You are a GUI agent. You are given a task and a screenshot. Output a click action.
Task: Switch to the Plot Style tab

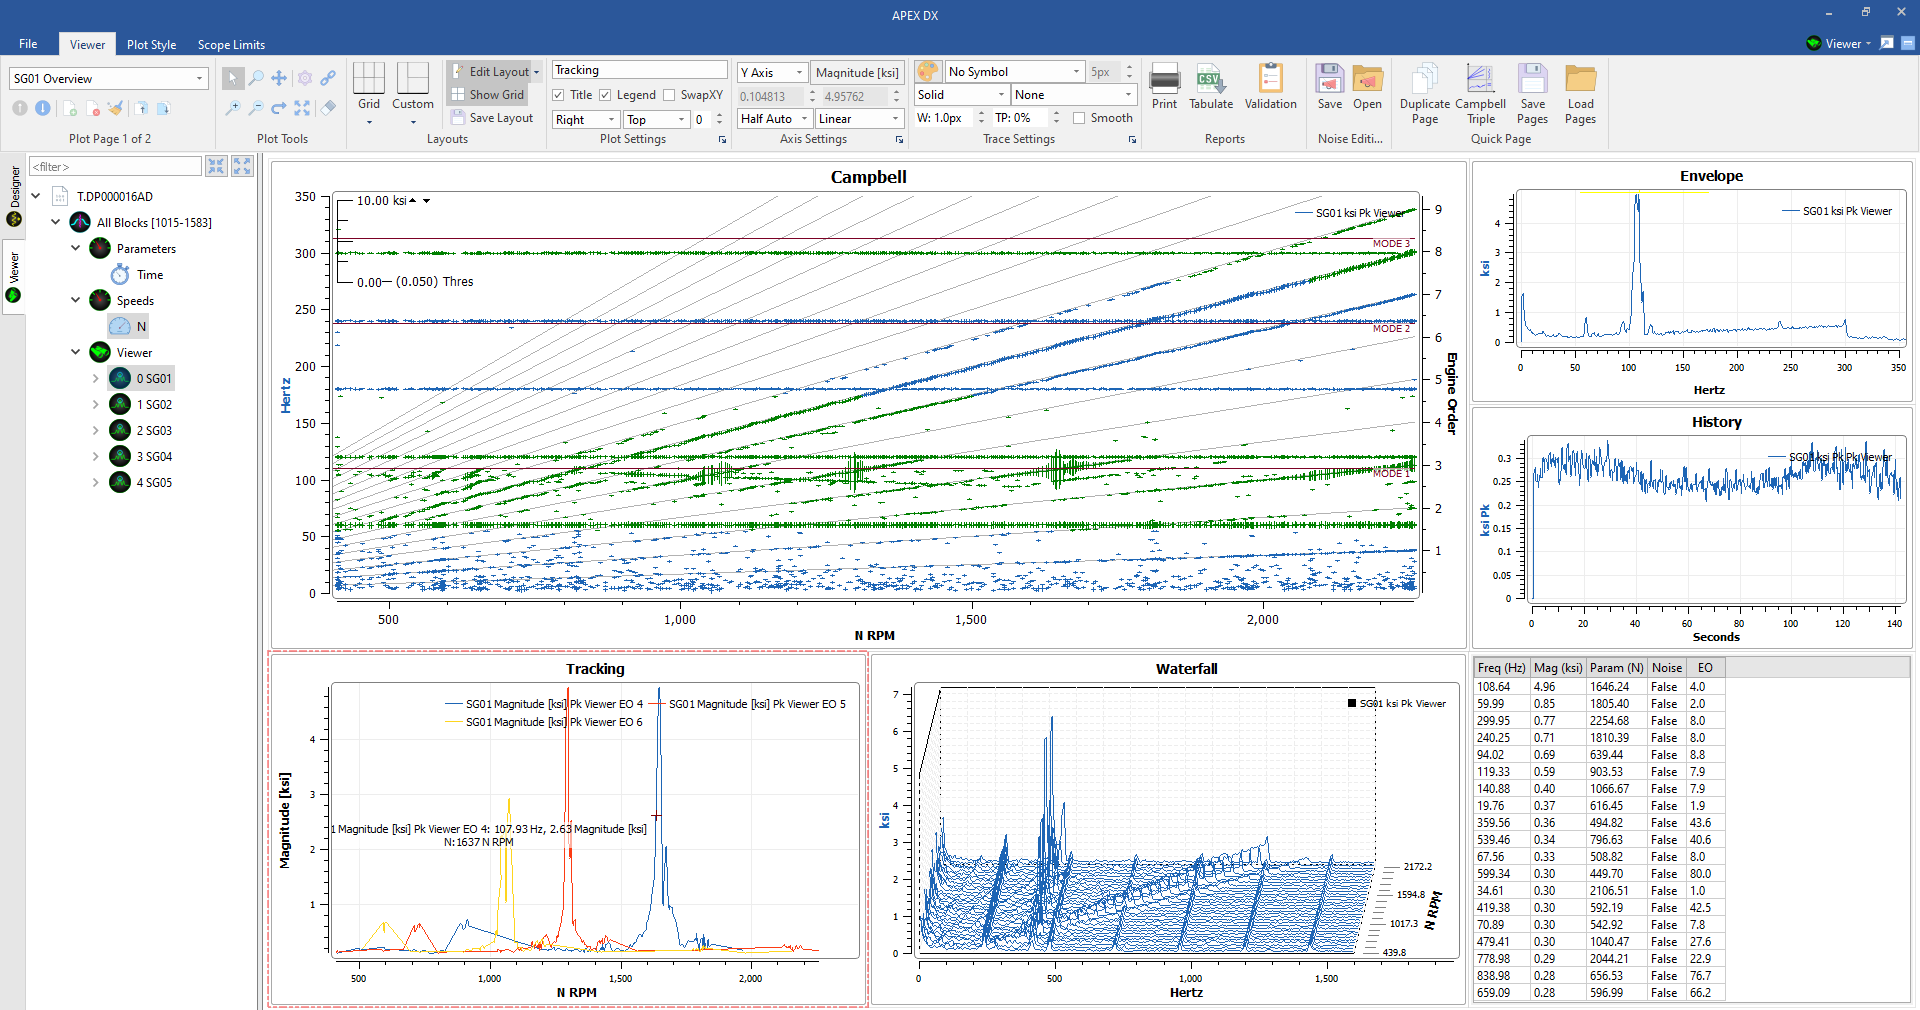[x=151, y=44]
